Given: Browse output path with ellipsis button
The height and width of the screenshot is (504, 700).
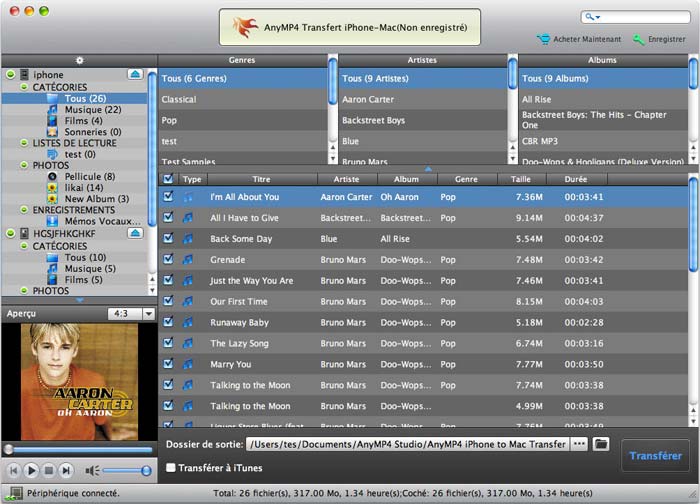Looking at the screenshot, I should [579, 444].
